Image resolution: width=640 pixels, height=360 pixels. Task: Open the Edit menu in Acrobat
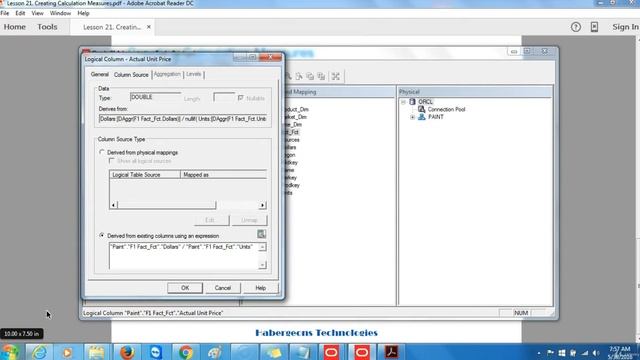pyautogui.click(x=20, y=13)
